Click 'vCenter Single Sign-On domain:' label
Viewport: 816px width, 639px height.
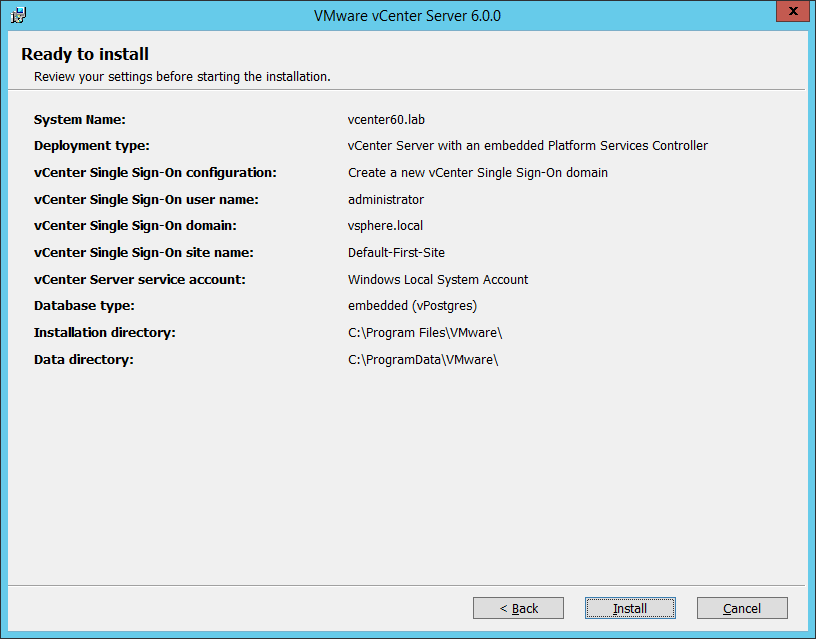pos(135,226)
